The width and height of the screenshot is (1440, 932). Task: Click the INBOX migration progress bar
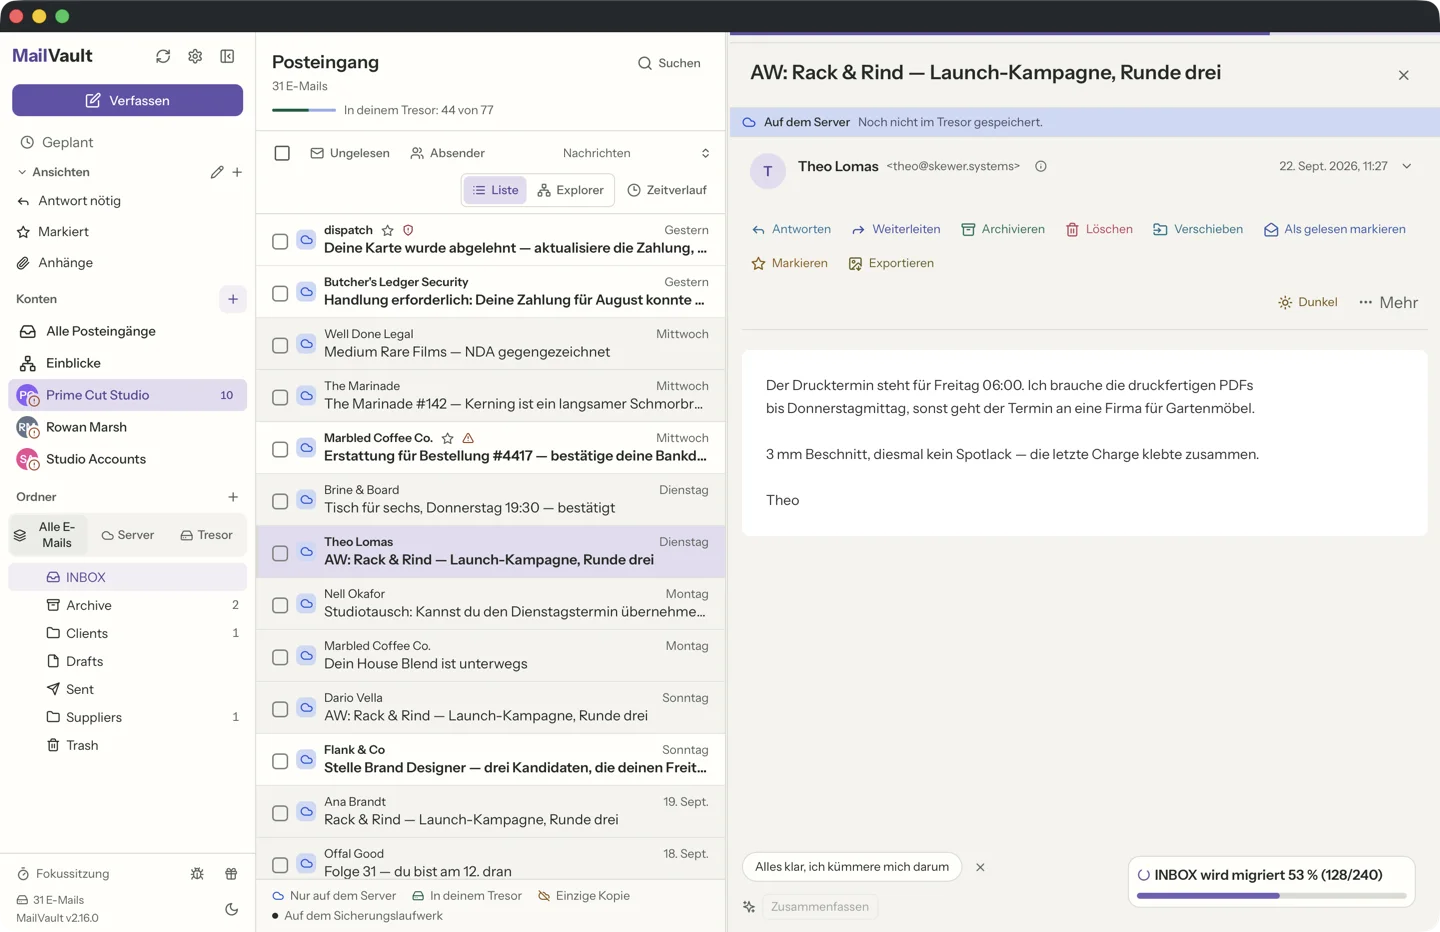(x=1272, y=896)
